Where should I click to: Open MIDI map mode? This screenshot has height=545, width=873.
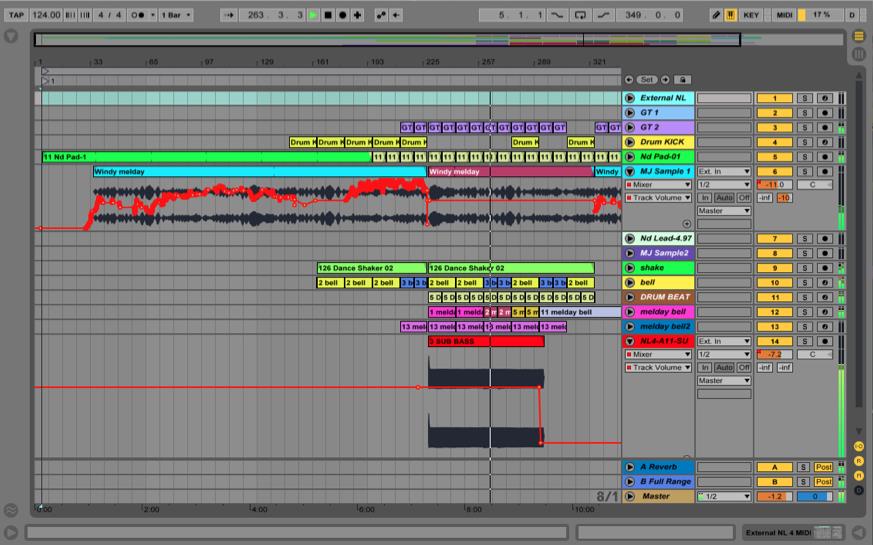[784, 15]
